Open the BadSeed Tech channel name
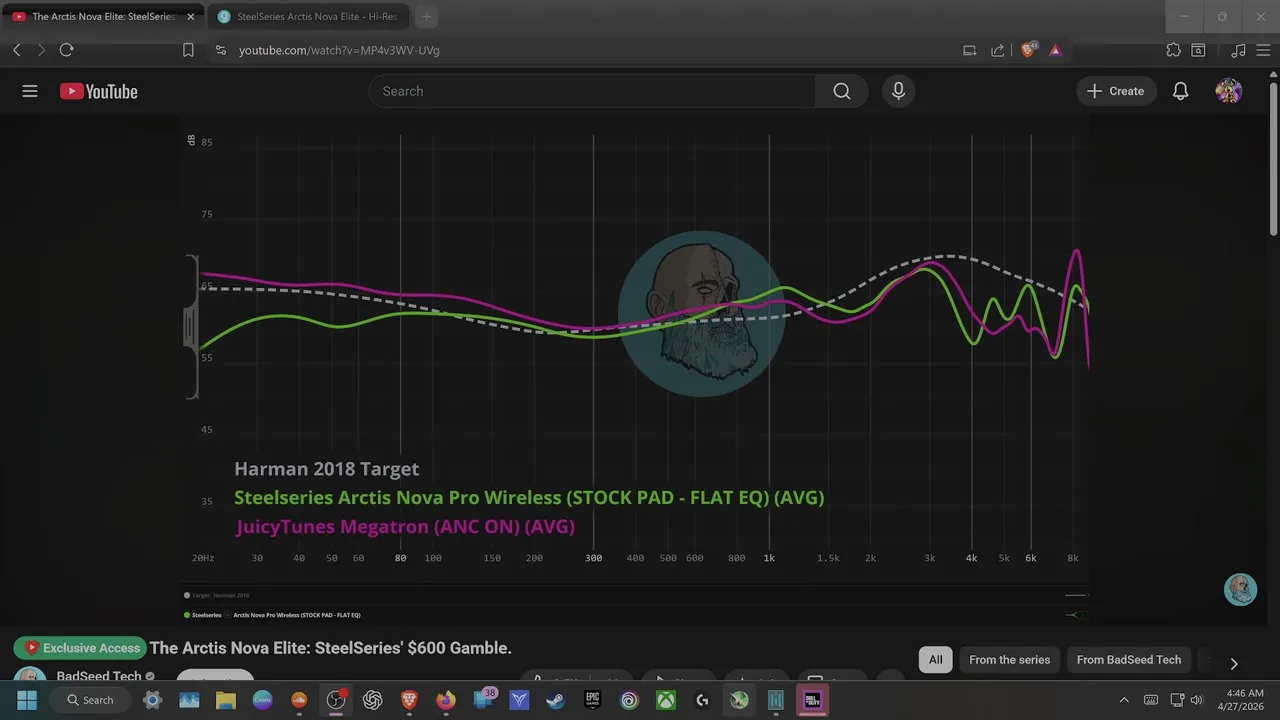This screenshot has width=1280, height=720. click(x=99, y=676)
